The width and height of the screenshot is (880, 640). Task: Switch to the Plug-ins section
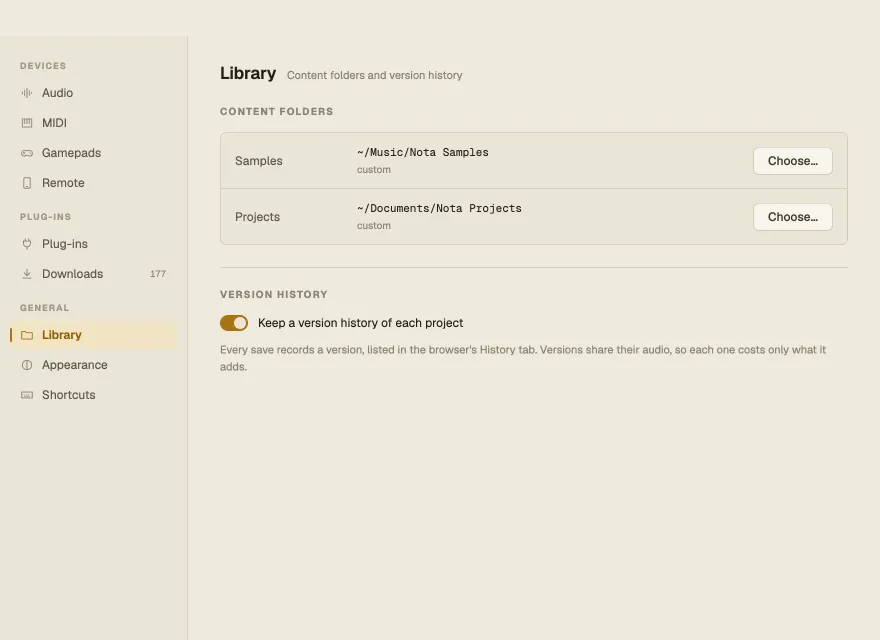[93, 244]
